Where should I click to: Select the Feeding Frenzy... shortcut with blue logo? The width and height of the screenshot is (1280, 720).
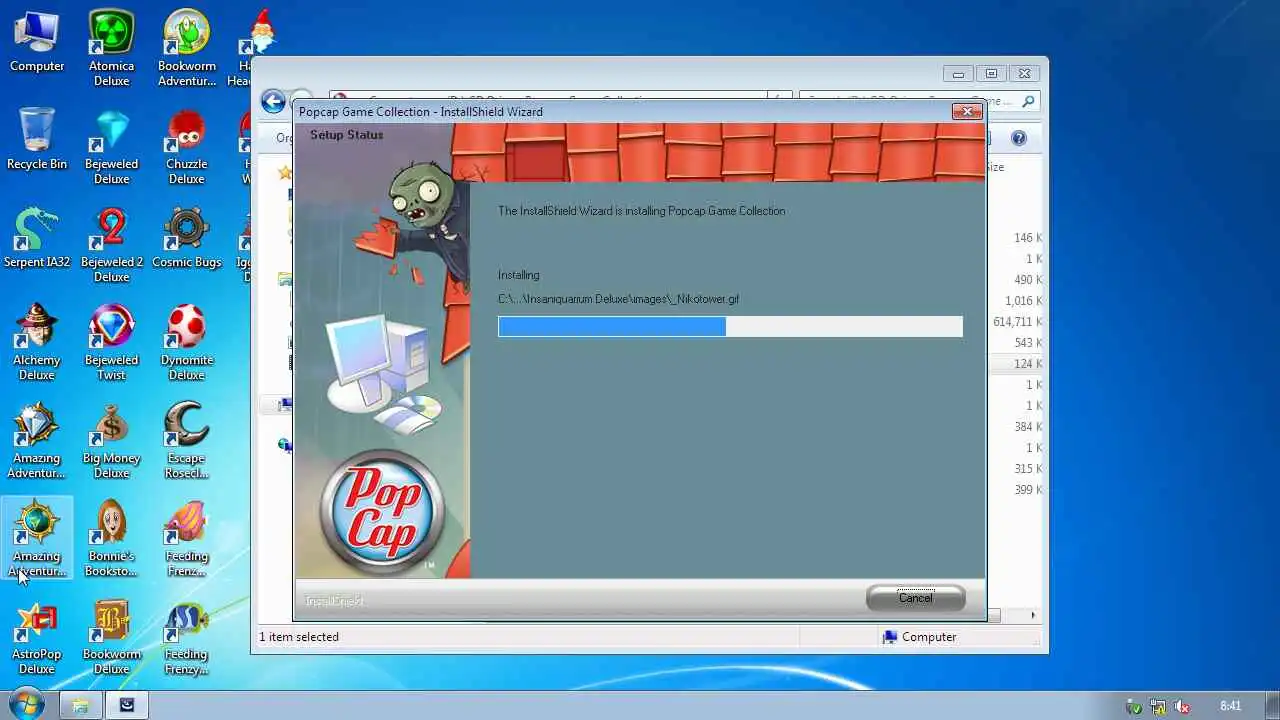(x=187, y=637)
